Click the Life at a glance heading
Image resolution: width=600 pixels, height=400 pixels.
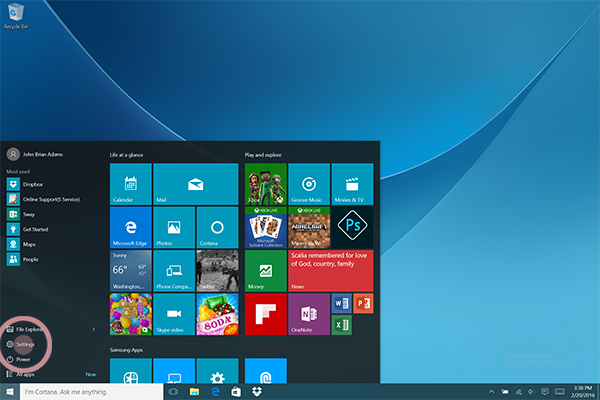point(126,155)
